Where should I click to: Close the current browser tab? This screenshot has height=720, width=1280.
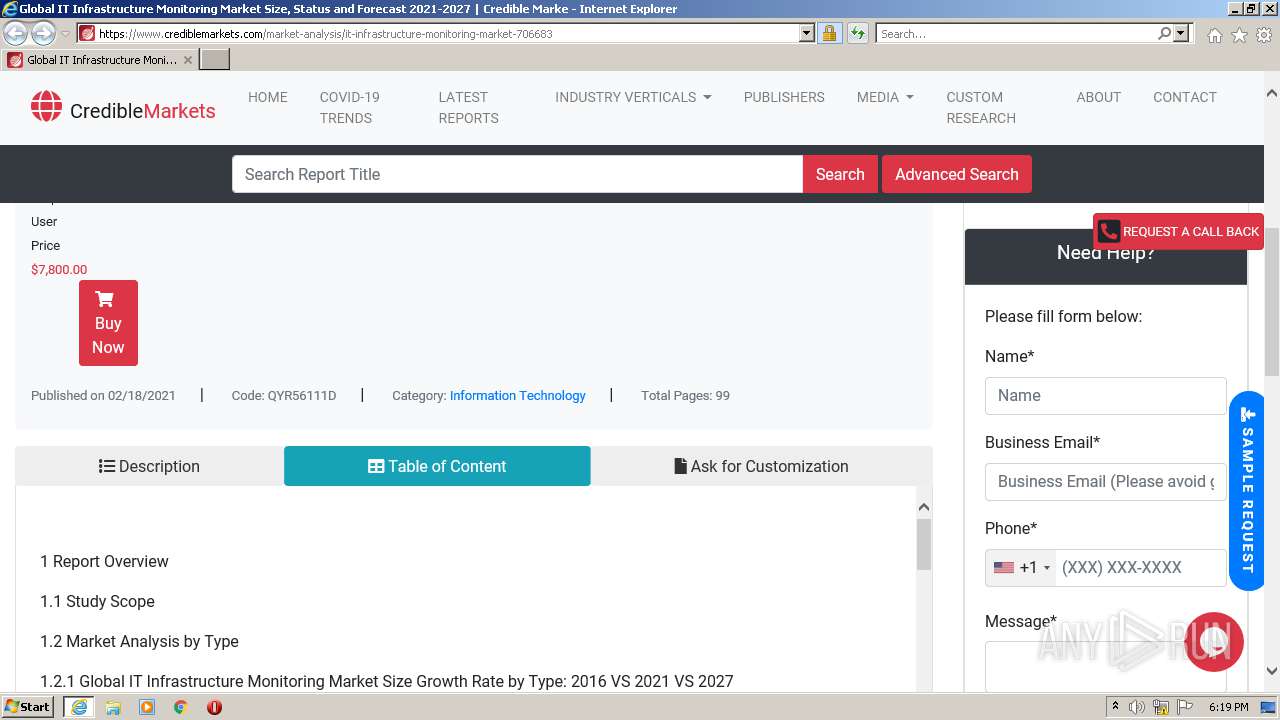tap(187, 60)
